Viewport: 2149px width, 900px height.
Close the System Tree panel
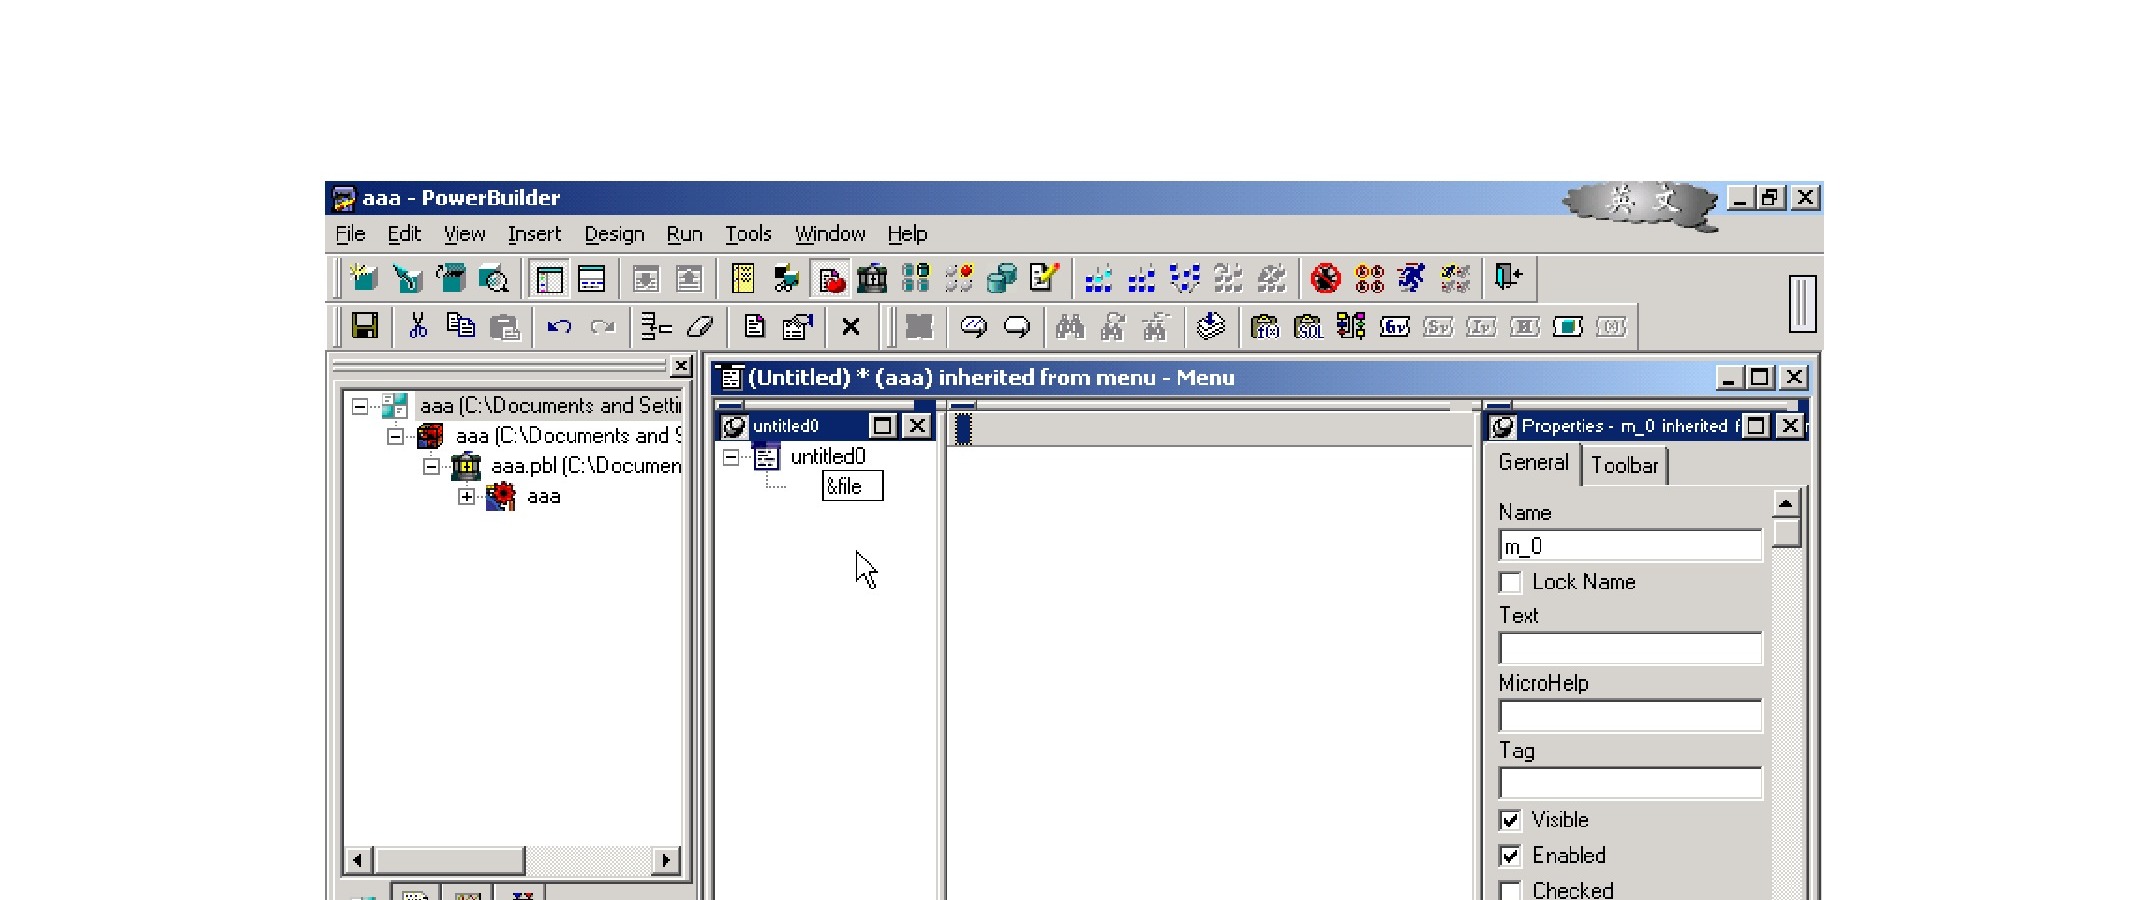click(x=680, y=366)
